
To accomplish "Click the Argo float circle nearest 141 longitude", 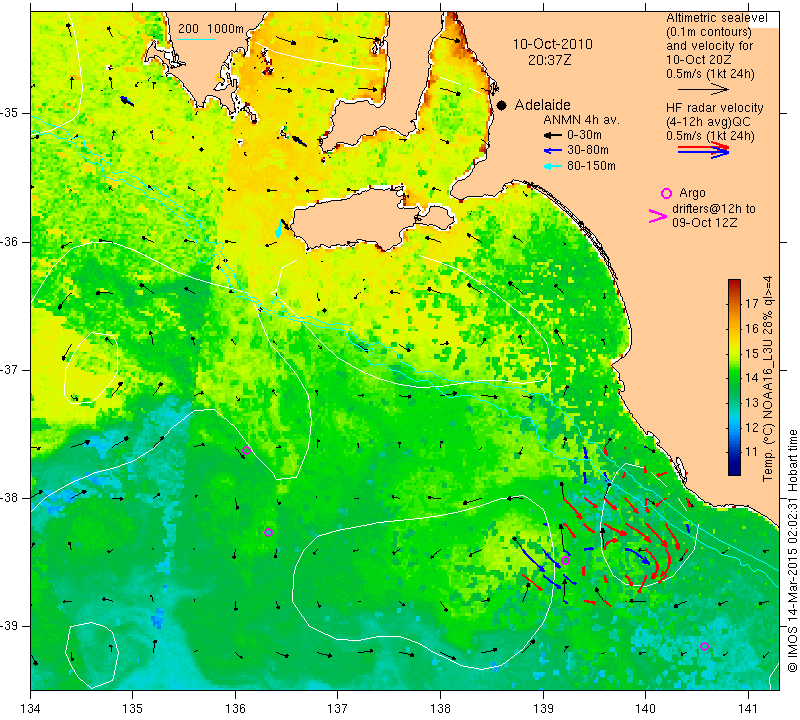I will pyautogui.click(x=704, y=647).
